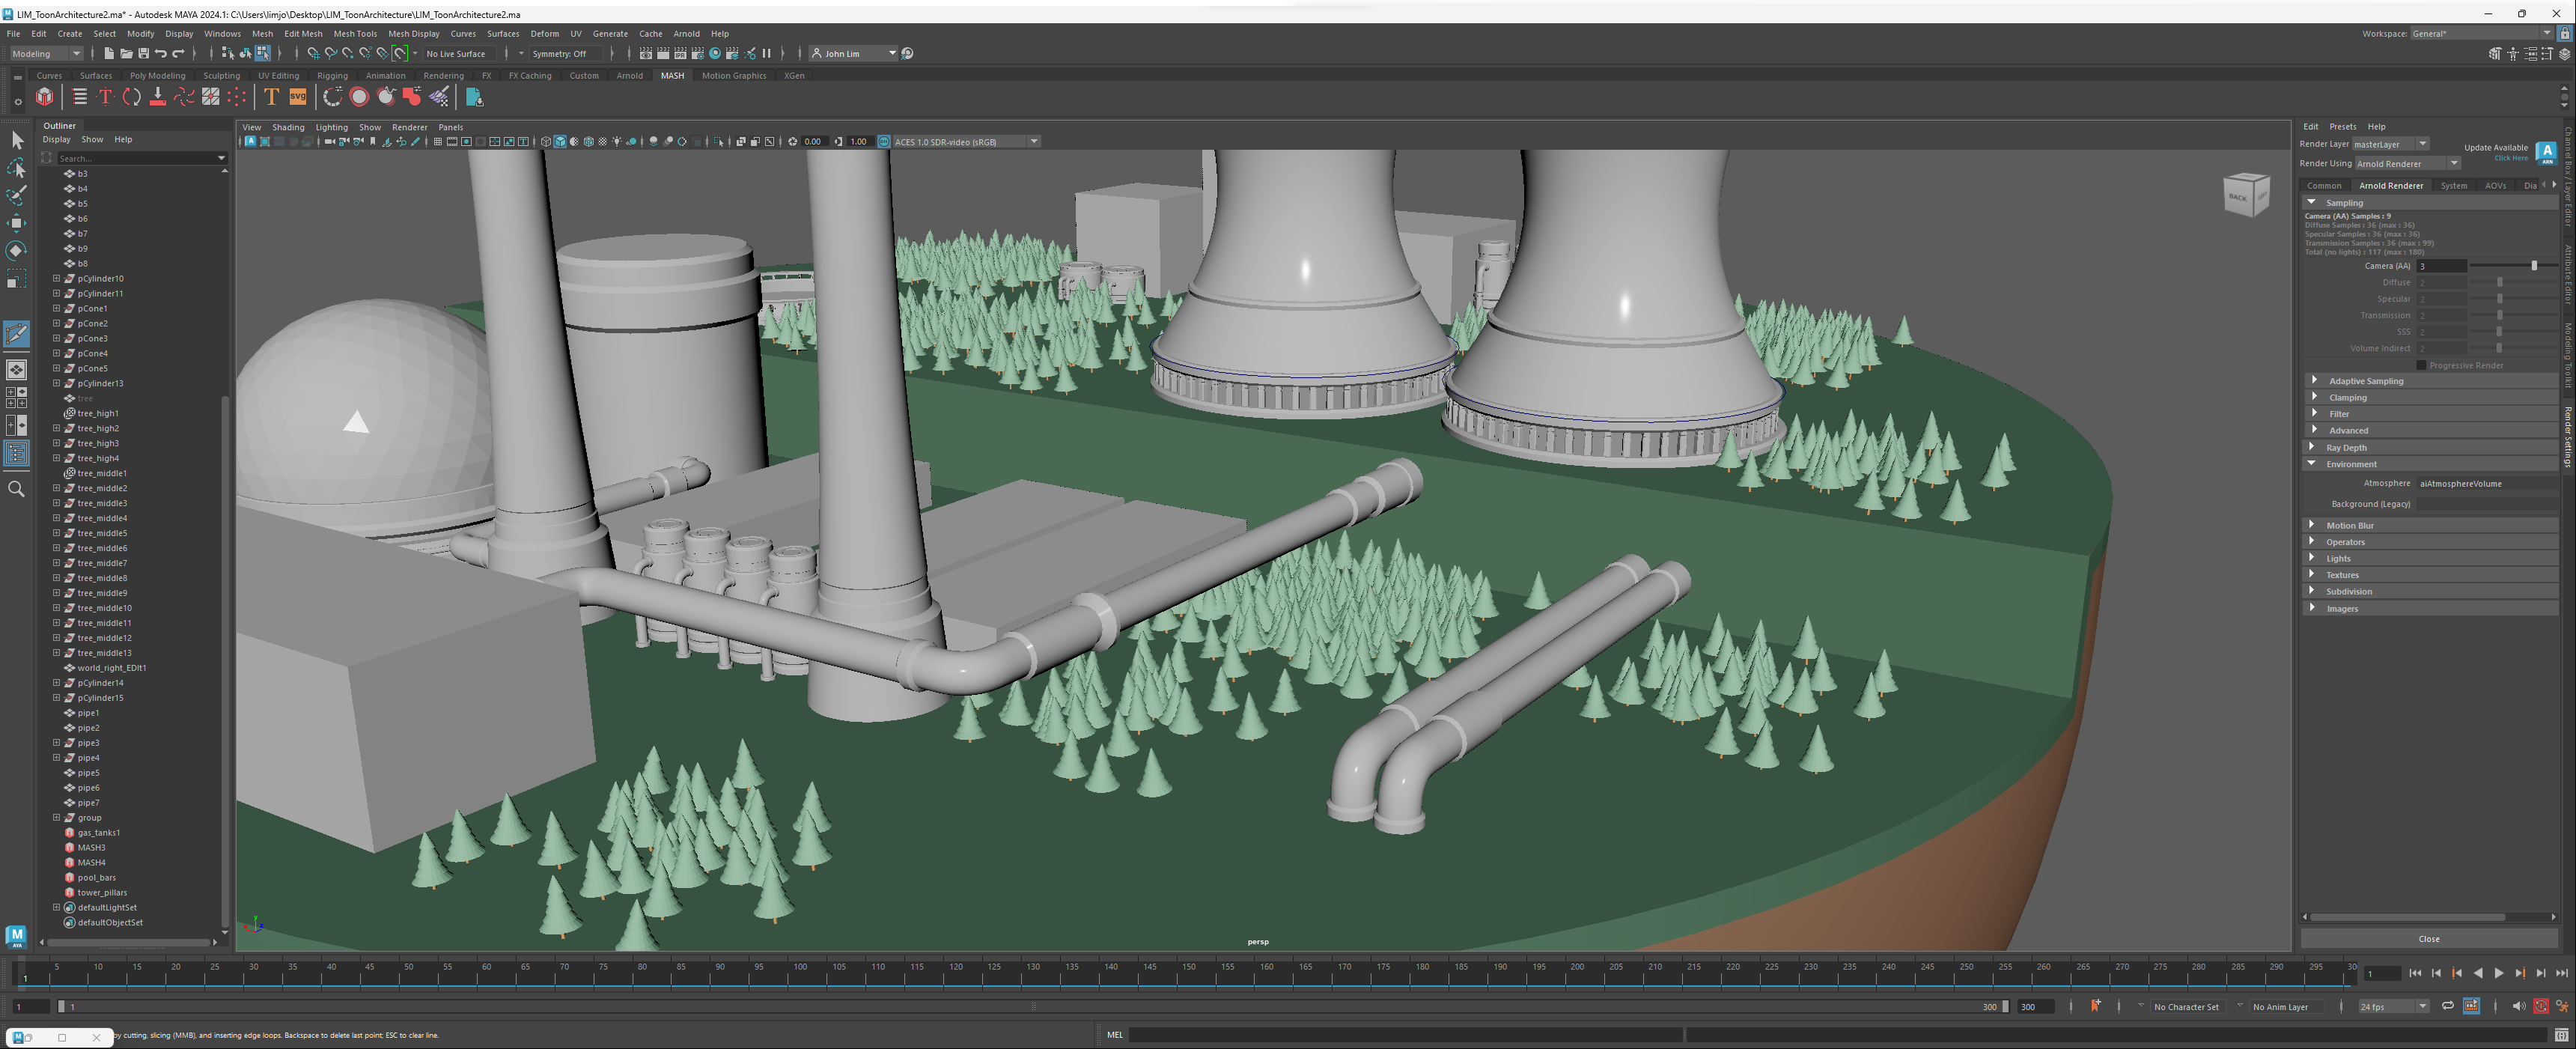The width and height of the screenshot is (2576, 1049).
Task: Click the red T MASH text icon
Action: point(105,97)
